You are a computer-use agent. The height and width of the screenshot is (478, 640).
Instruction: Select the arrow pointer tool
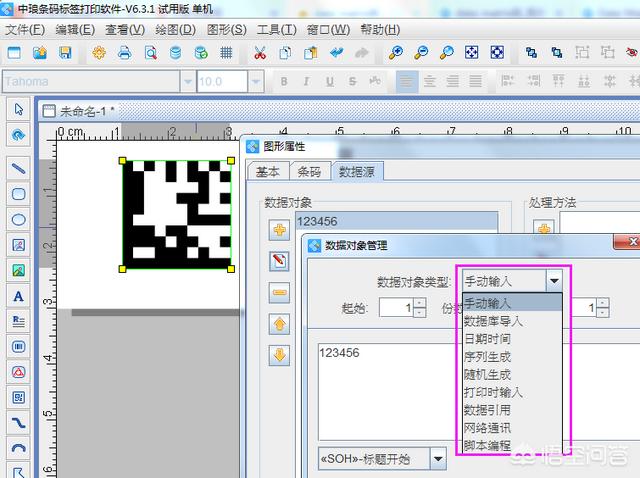pyautogui.click(x=18, y=109)
